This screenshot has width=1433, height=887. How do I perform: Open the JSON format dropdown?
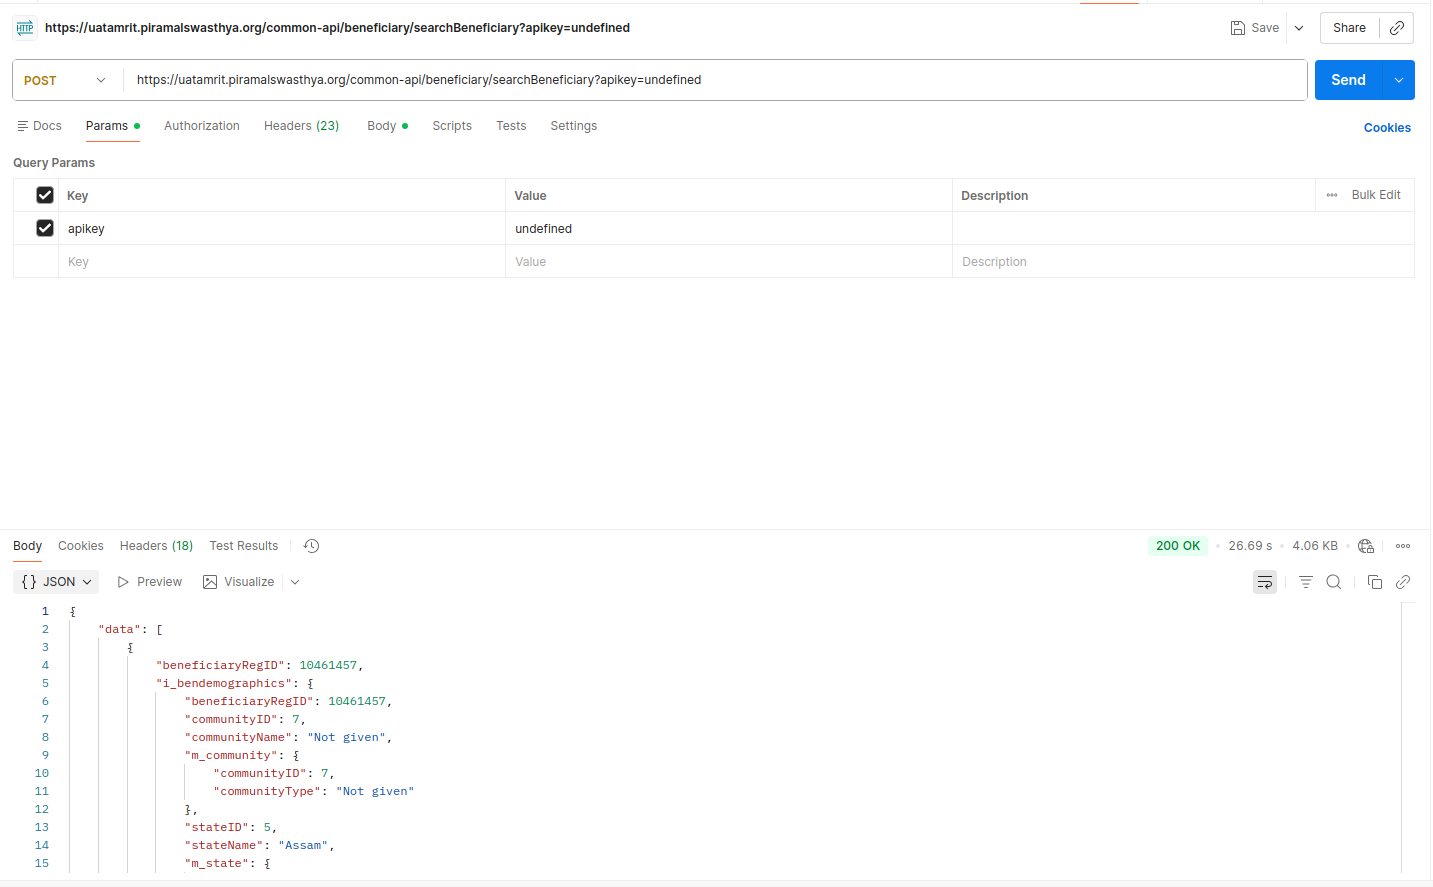click(x=57, y=582)
